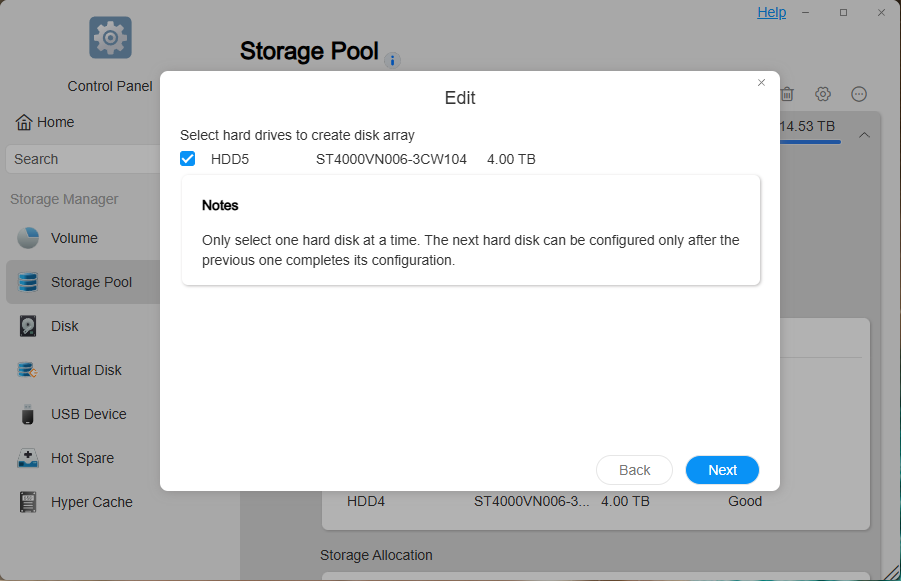The height and width of the screenshot is (581, 901).
Task: Click the USB Device icon
Action: [x=28, y=414]
